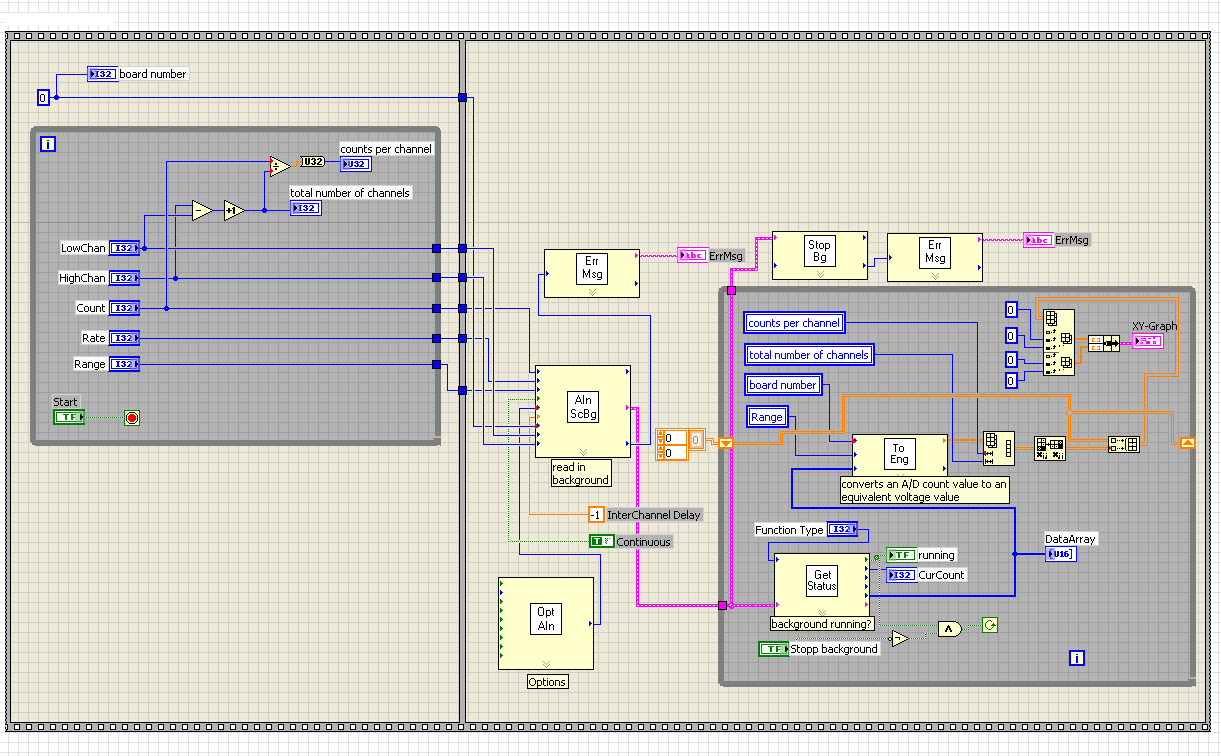Click the 'converts an A/D count value' description

(x=925, y=490)
